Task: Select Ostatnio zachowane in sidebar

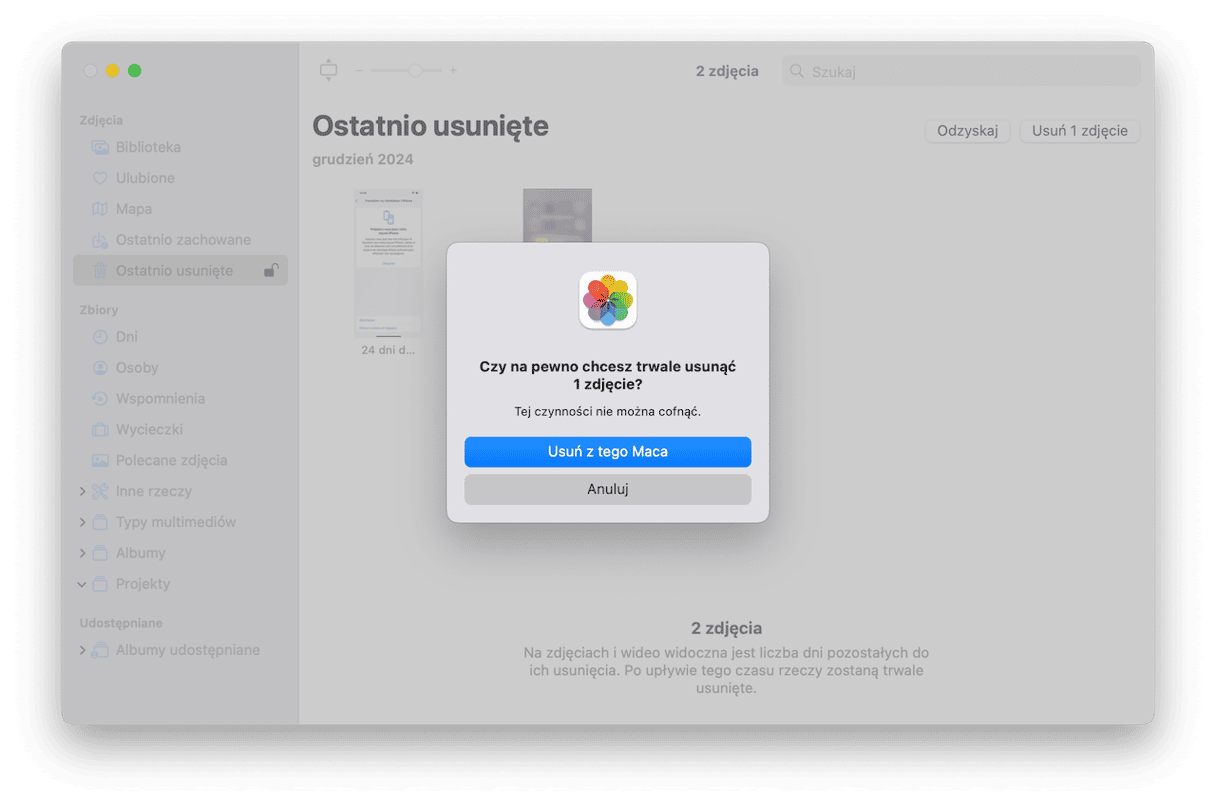Action: (x=180, y=240)
